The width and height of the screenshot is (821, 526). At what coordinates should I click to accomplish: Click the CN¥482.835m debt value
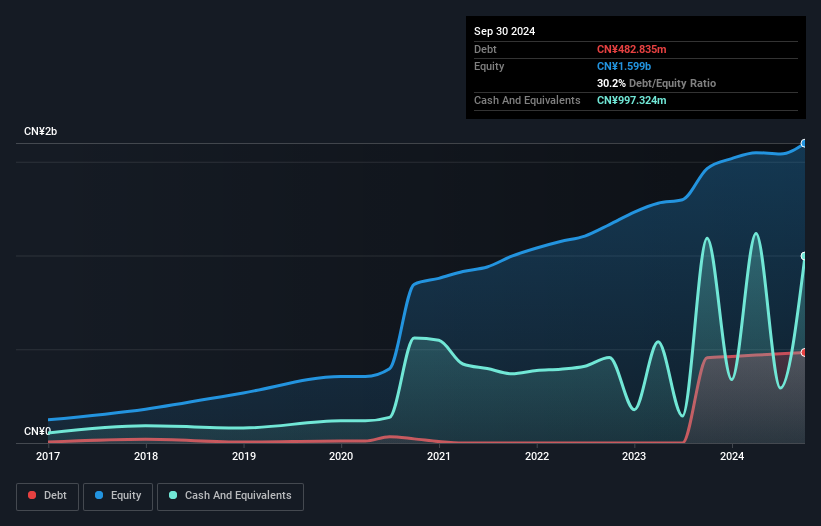[x=631, y=49]
